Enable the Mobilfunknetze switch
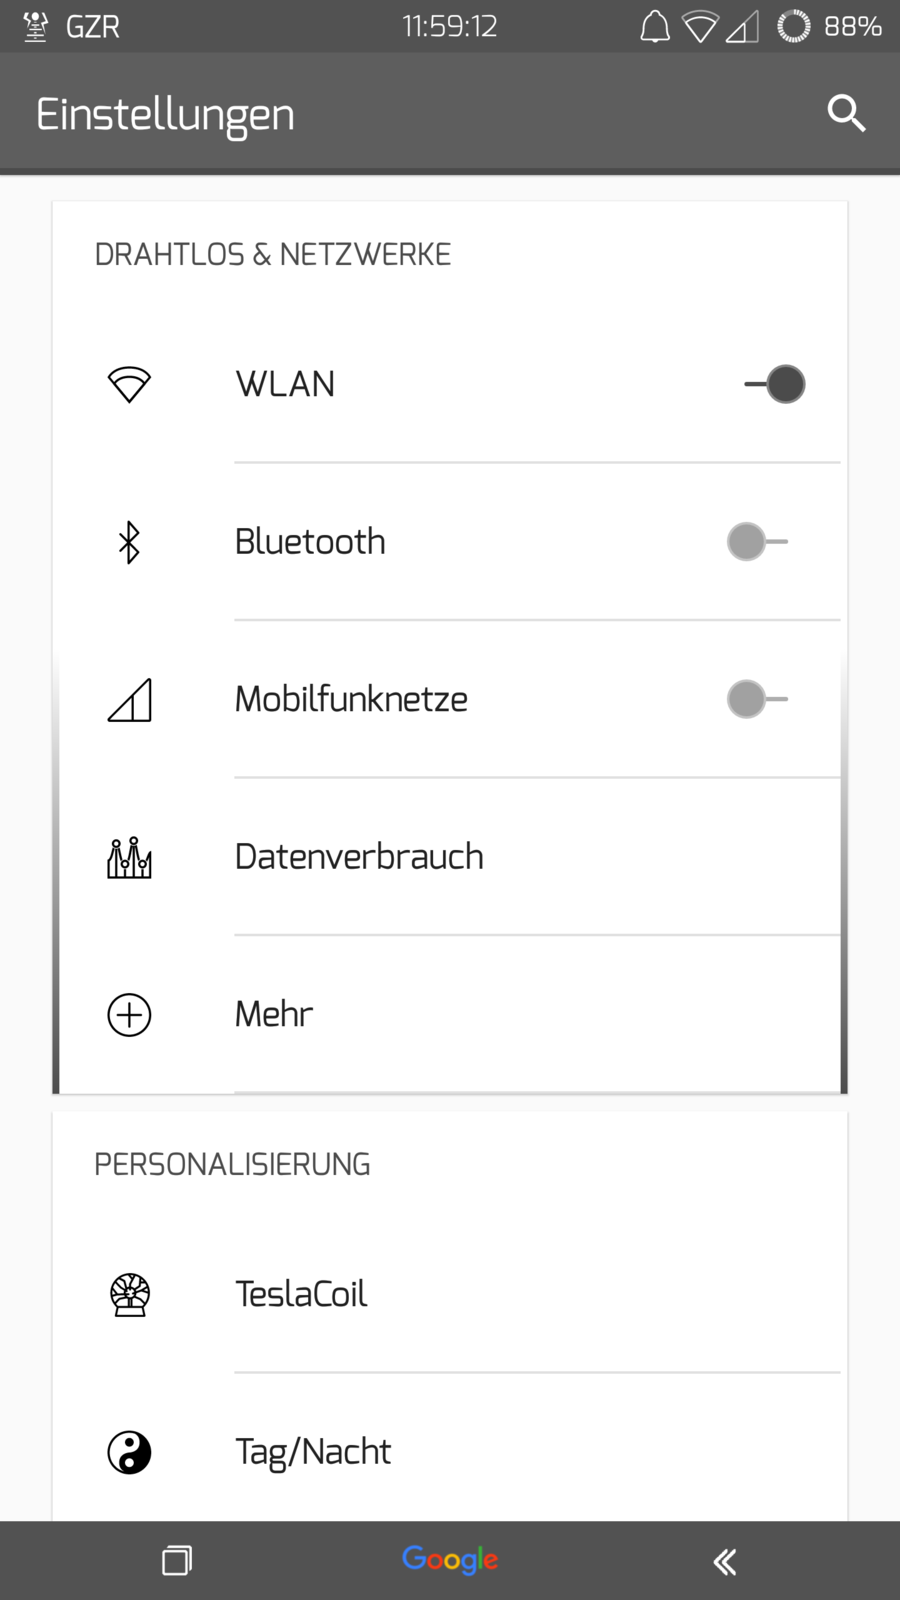Screen dimensions: 900x1600 pos(757,700)
